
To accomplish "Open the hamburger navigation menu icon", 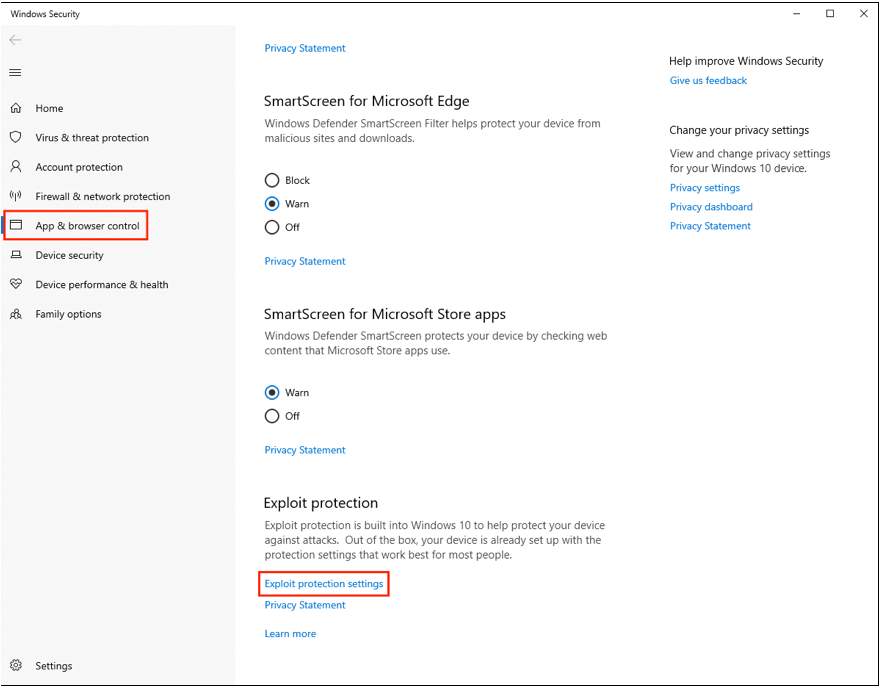I will coord(15,72).
